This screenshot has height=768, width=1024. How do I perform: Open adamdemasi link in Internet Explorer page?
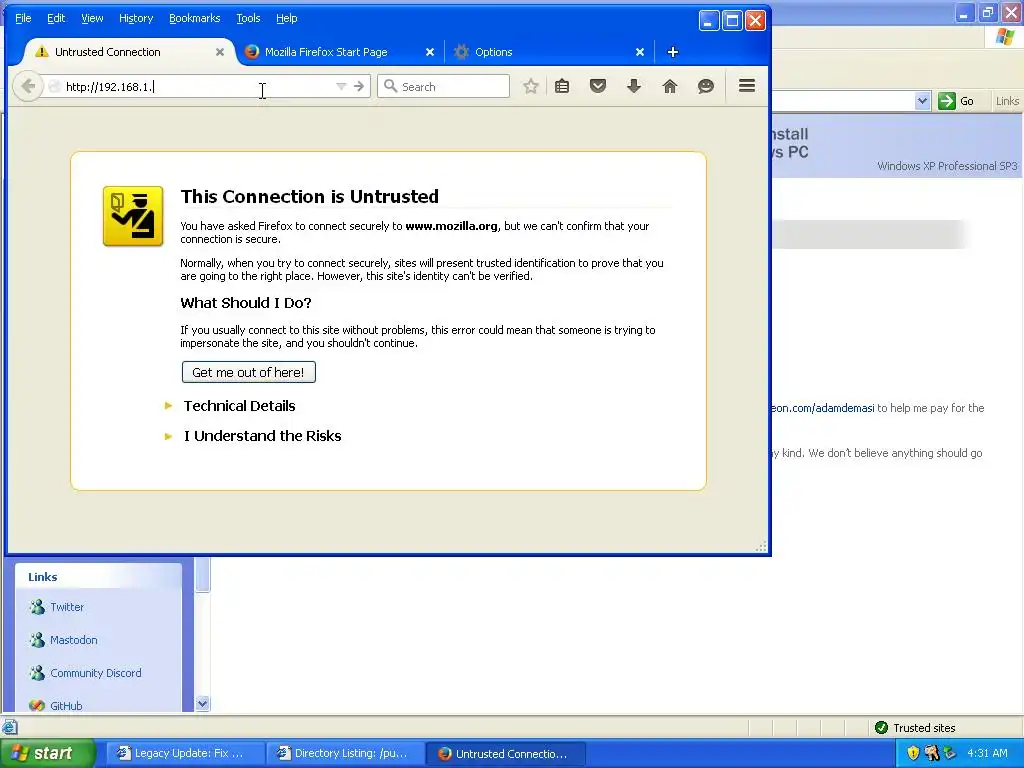click(x=823, y=408)
